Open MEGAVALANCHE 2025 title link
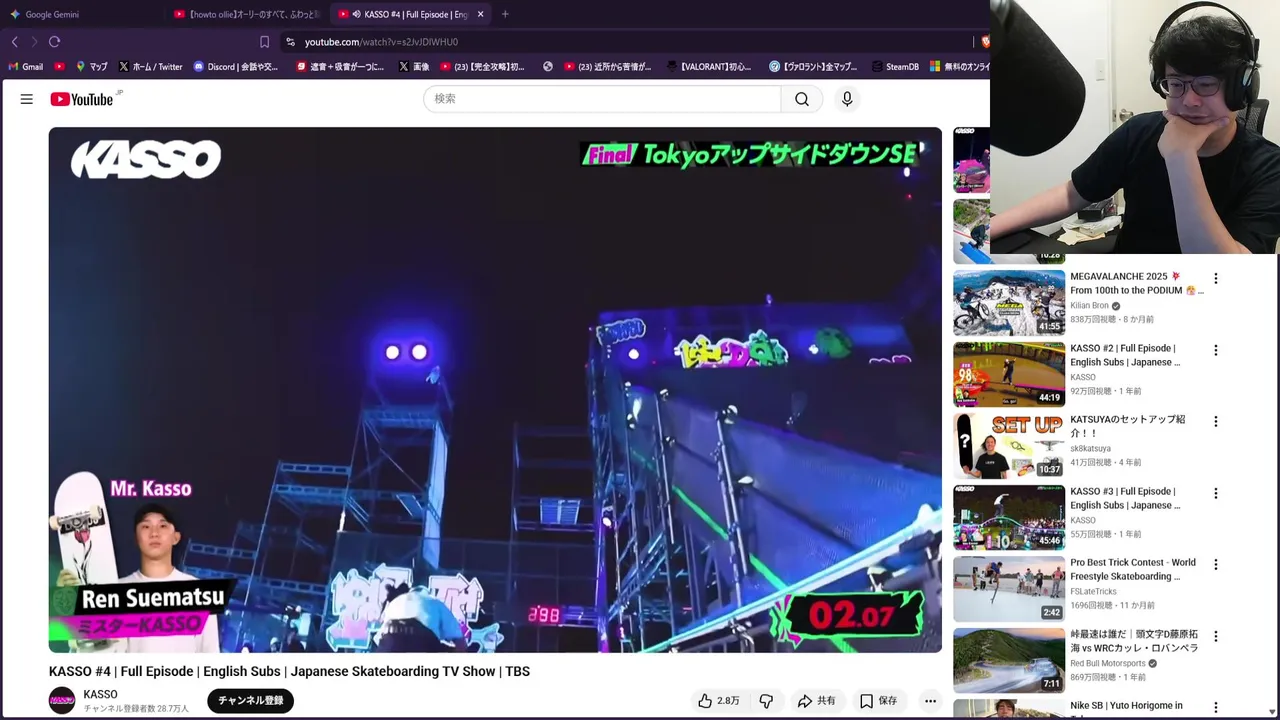This screenshot has height=720, width=1280. 1136,283
